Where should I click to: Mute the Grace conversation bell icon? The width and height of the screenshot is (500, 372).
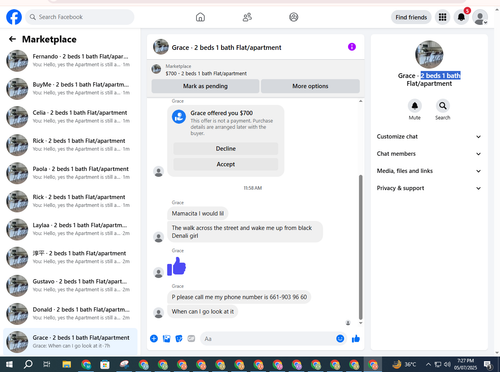click(415, 106)
